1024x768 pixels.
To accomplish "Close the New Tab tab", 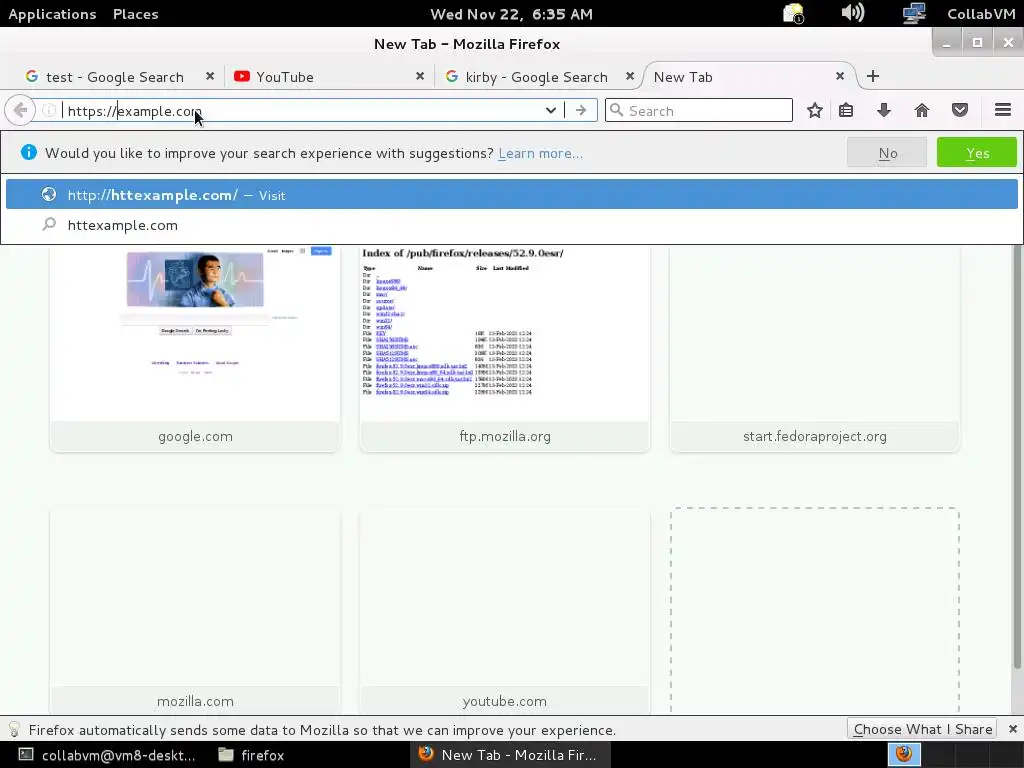I will point(840,76).
